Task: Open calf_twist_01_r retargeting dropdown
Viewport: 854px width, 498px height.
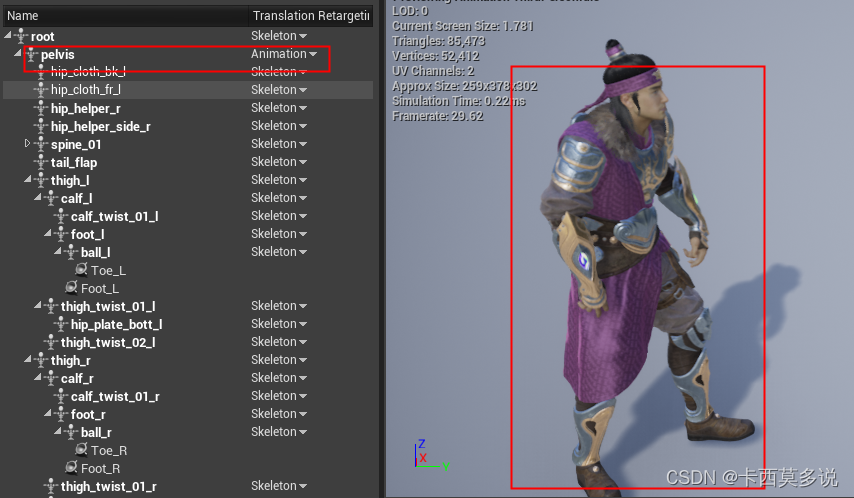Action: (279, 396)
